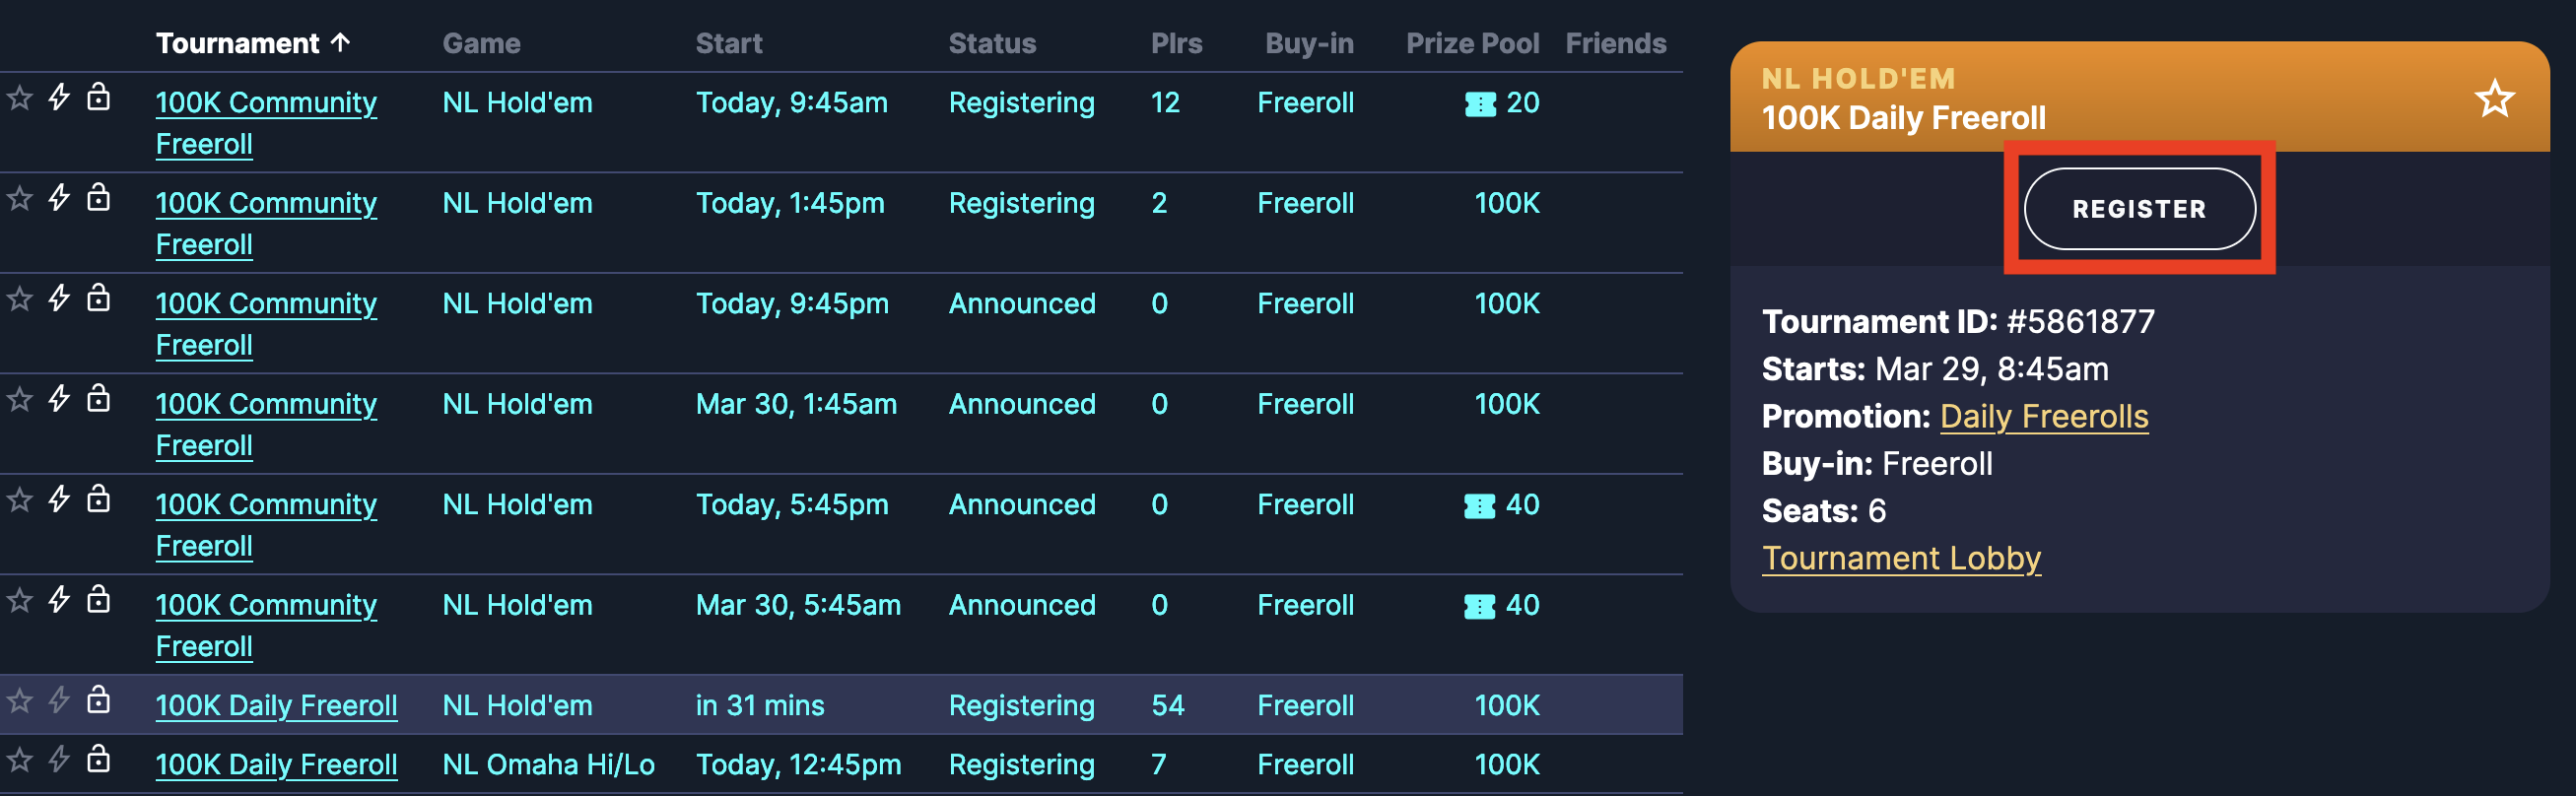This screenshot has width=2576, height=796.
Task: Open 100K Daily Freeroll NL Omaha Hi/Lo link
Action: [276, 764]
